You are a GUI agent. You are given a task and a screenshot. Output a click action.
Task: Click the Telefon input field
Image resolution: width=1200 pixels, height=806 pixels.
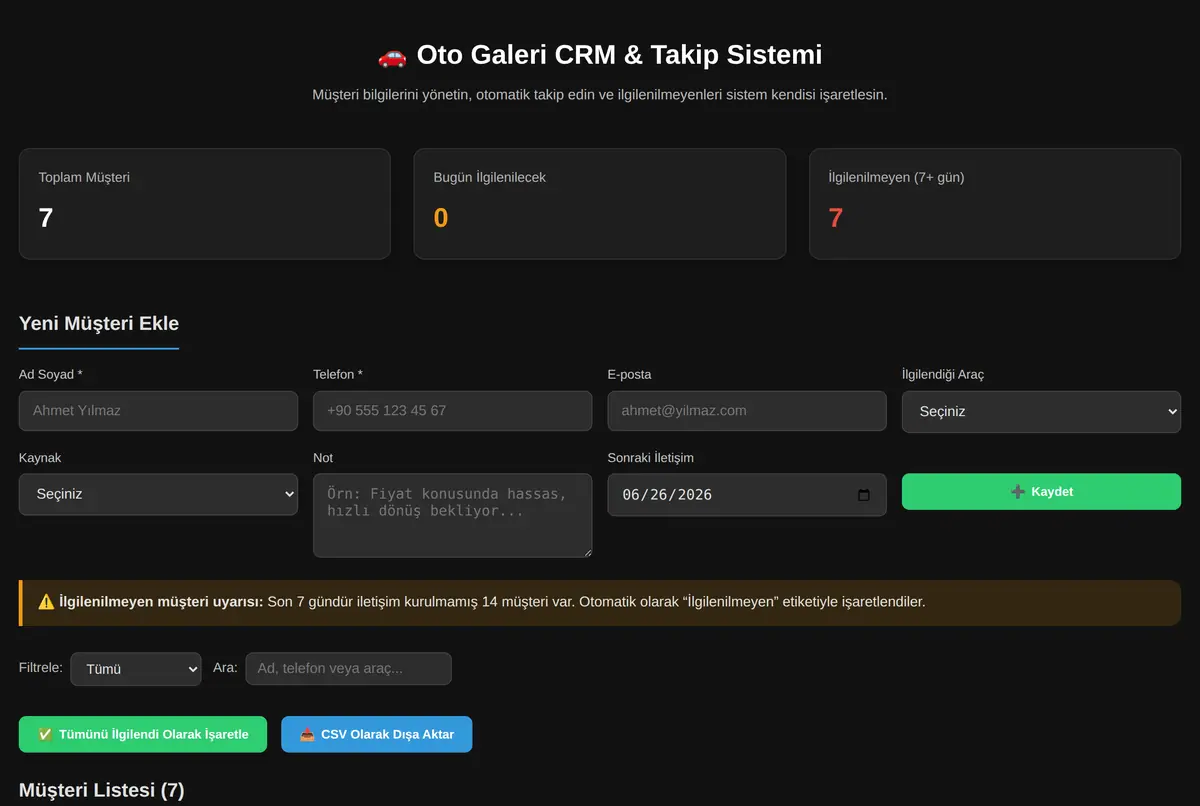[453, 411]
